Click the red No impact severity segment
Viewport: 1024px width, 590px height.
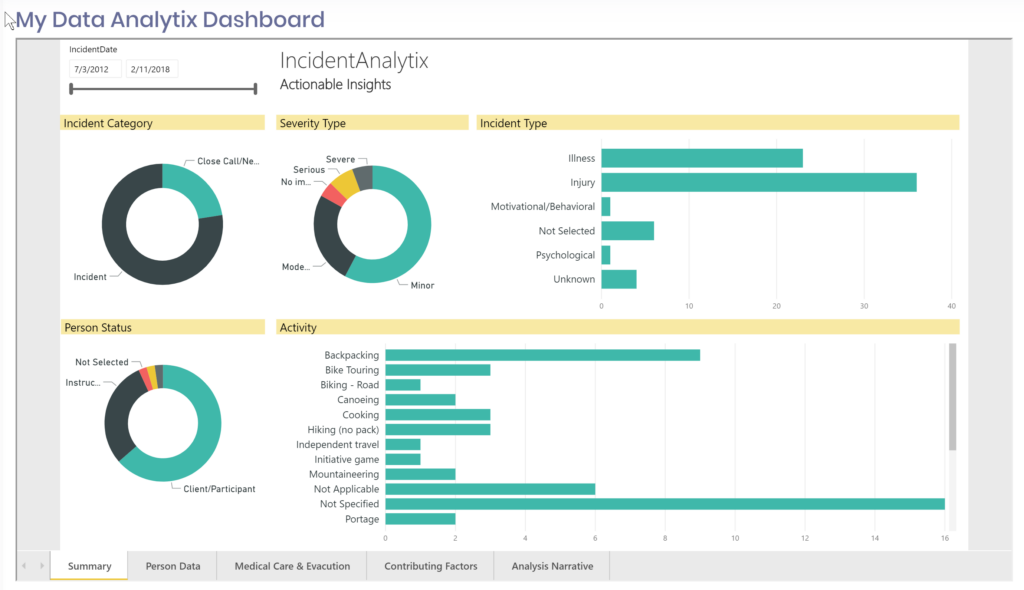[x=334, y=195]
